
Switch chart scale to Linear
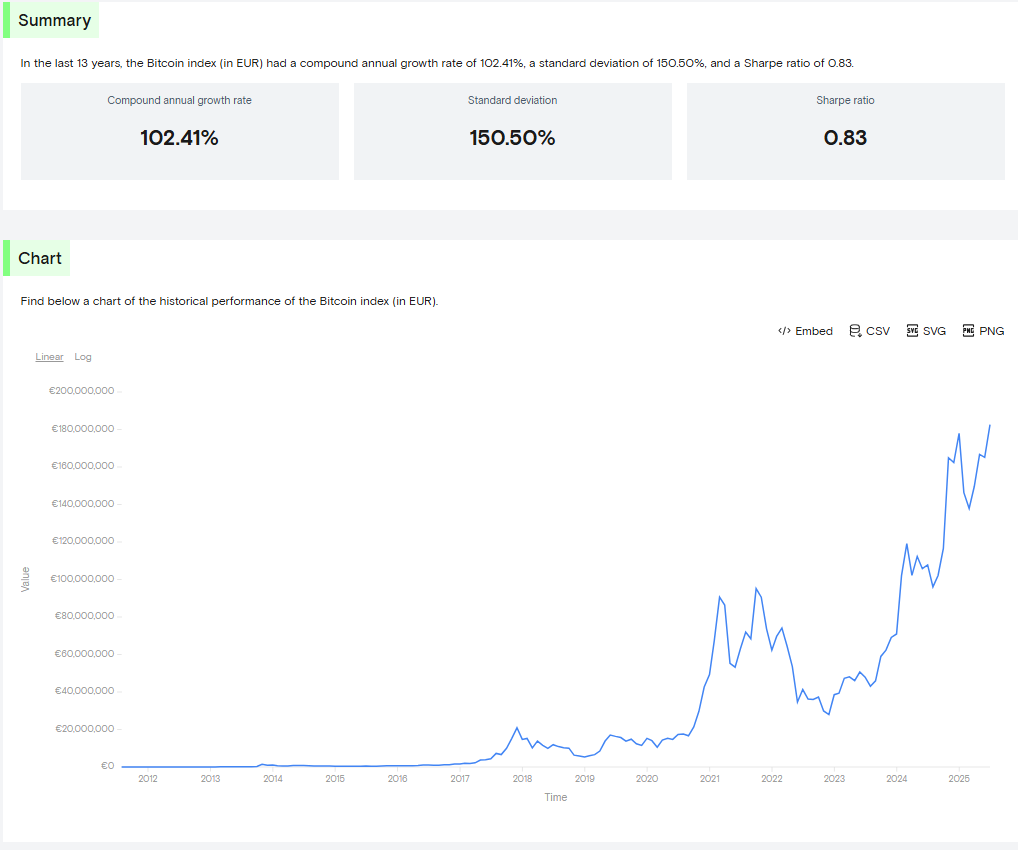click(x=49, y=357)
